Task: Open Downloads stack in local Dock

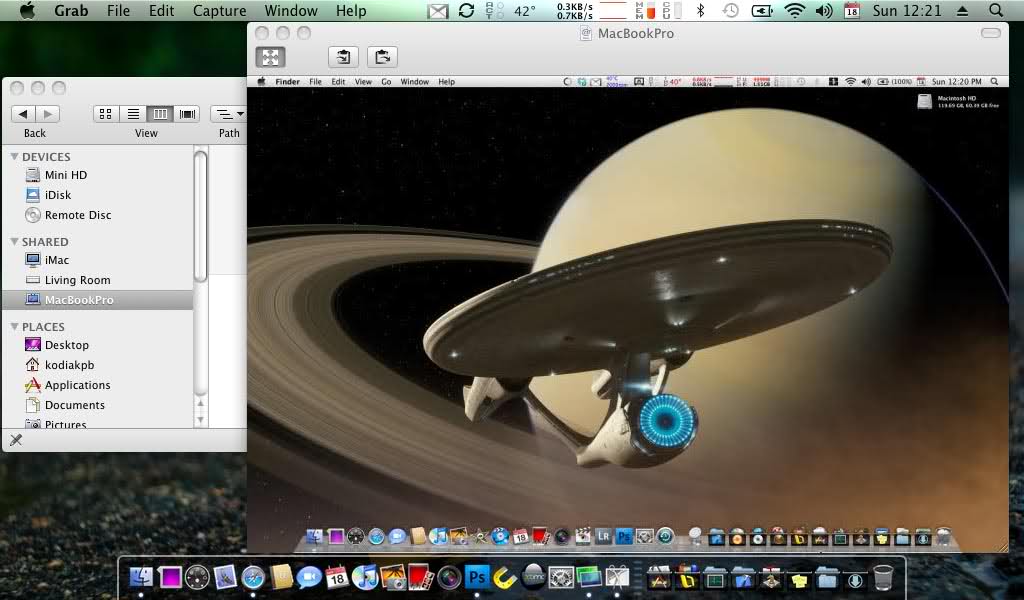Action: point(855,578)
